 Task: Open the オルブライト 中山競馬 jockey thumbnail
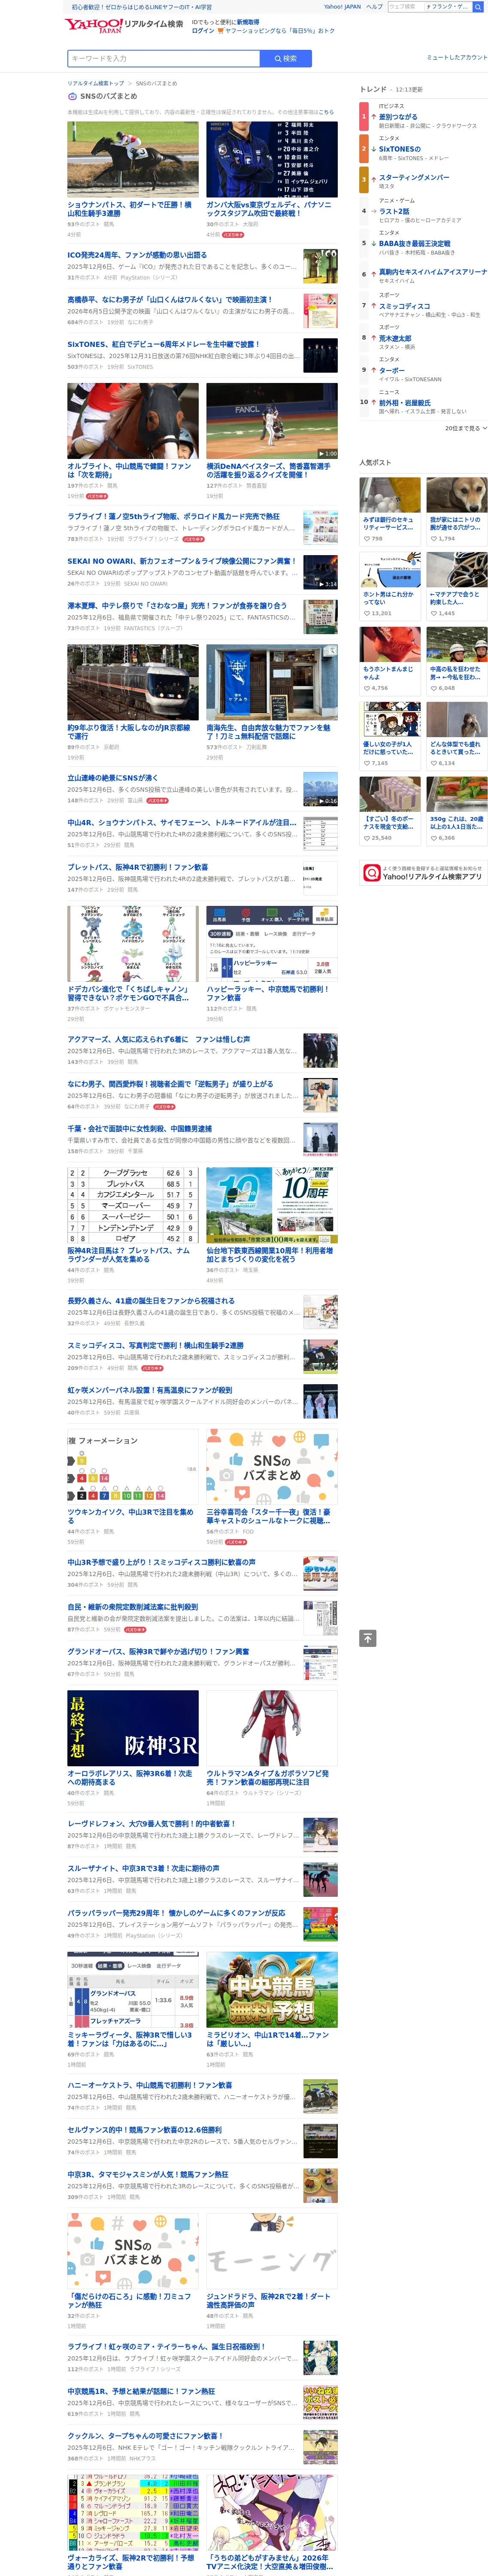click(133, 421)
